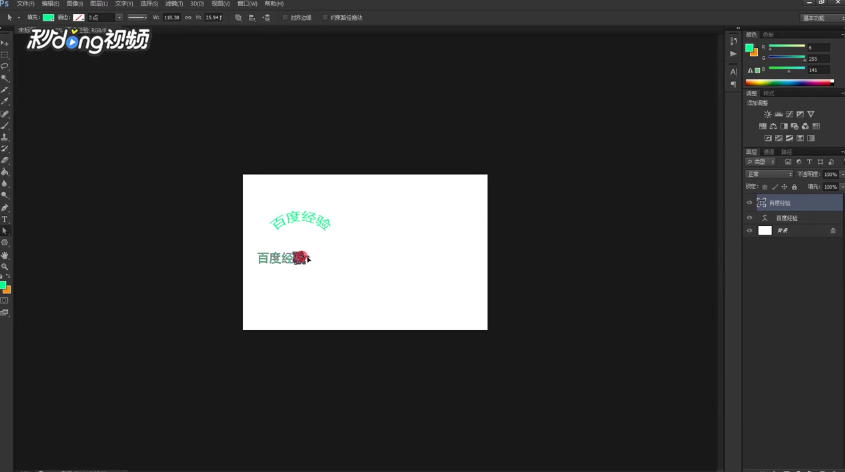Select the Zoom tool
The width and height of the screenshot is (845, 472).
pyautogui.click(x=5, y=267)
